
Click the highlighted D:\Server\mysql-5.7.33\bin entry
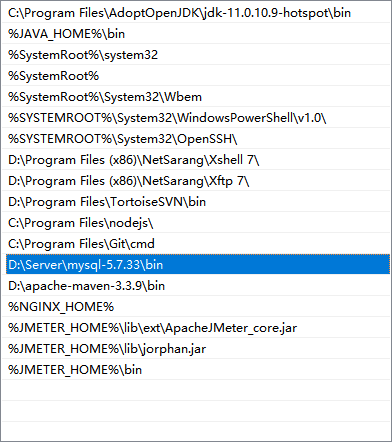(198, 264)
